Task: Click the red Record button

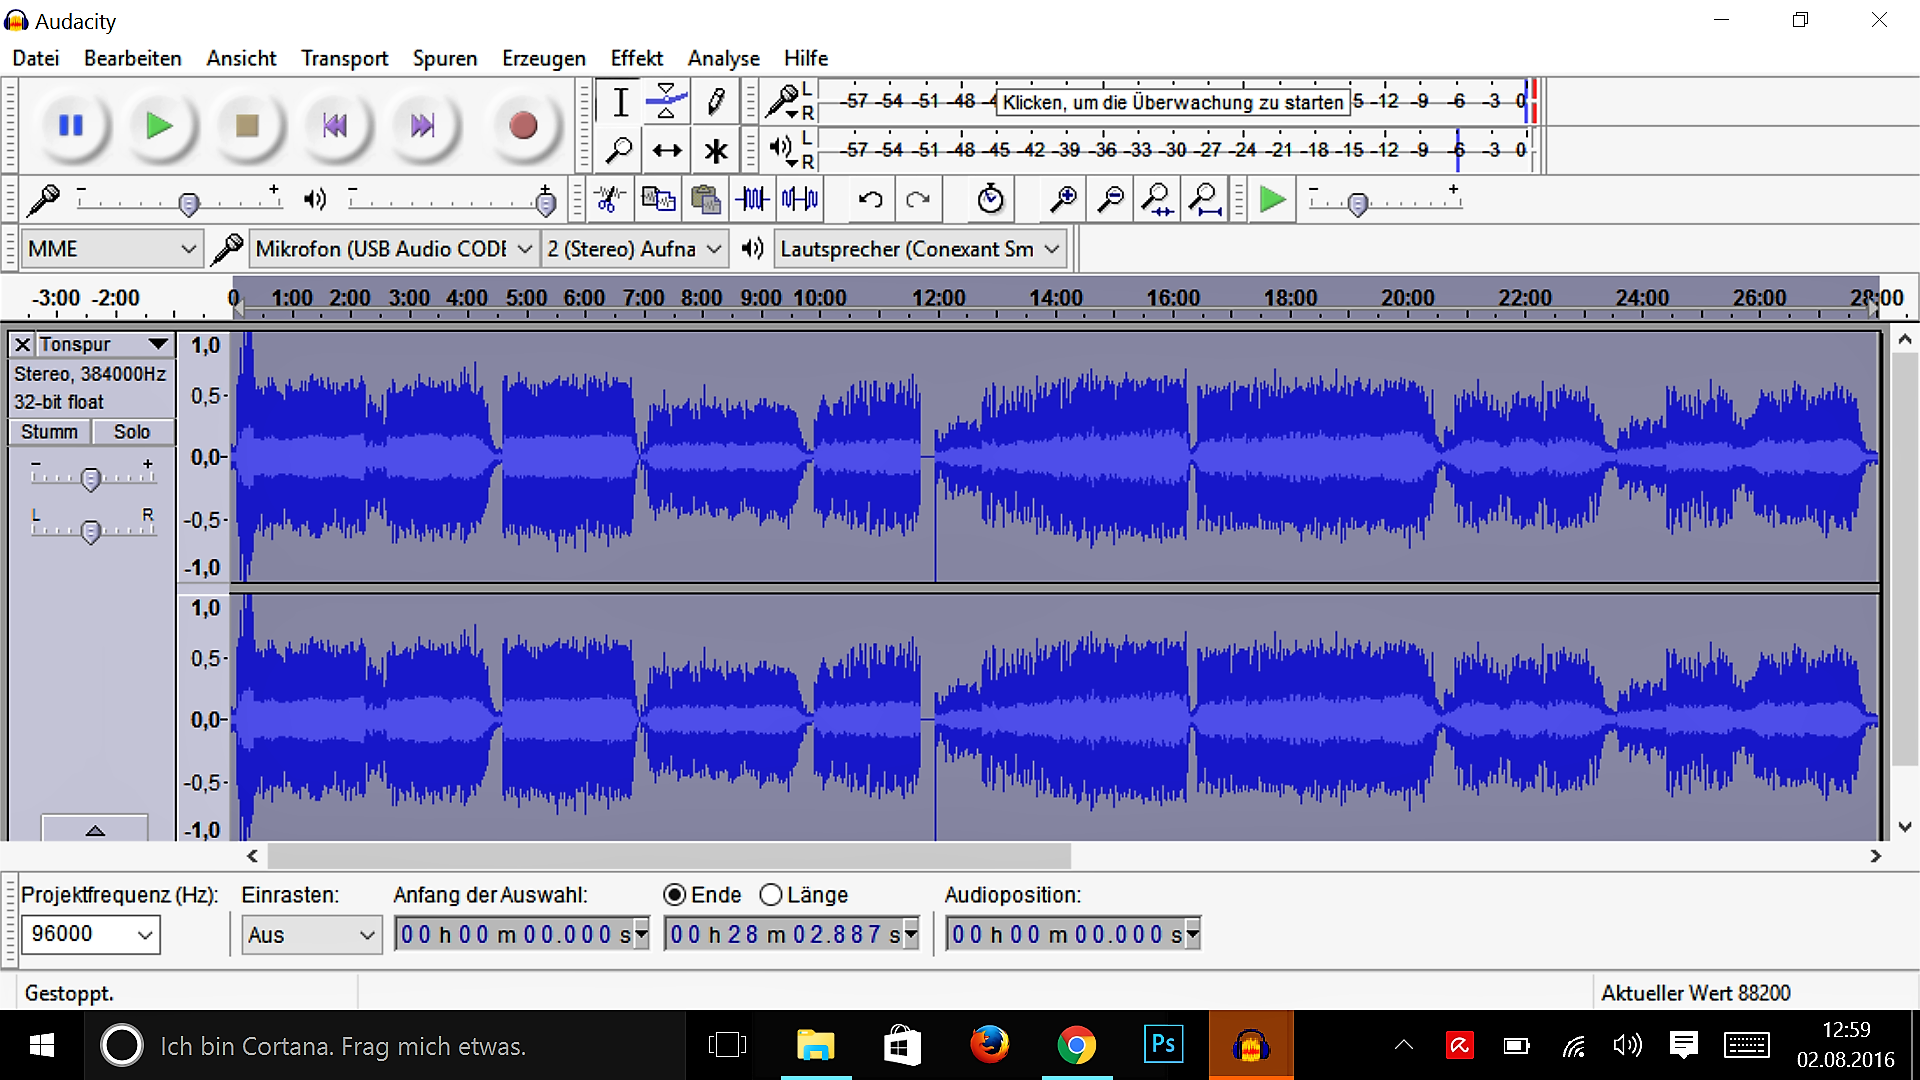Action: (x=522, y=126)
